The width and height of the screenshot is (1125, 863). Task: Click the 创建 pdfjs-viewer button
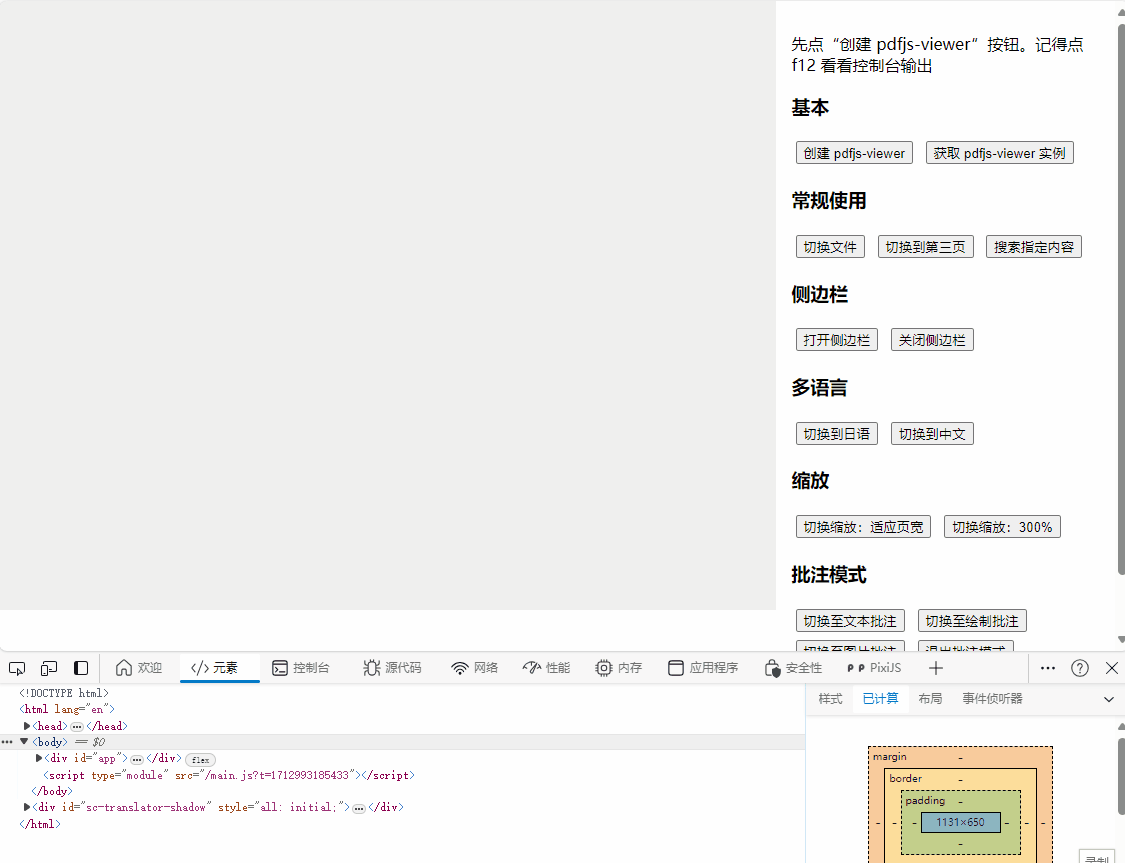[854, 153]
